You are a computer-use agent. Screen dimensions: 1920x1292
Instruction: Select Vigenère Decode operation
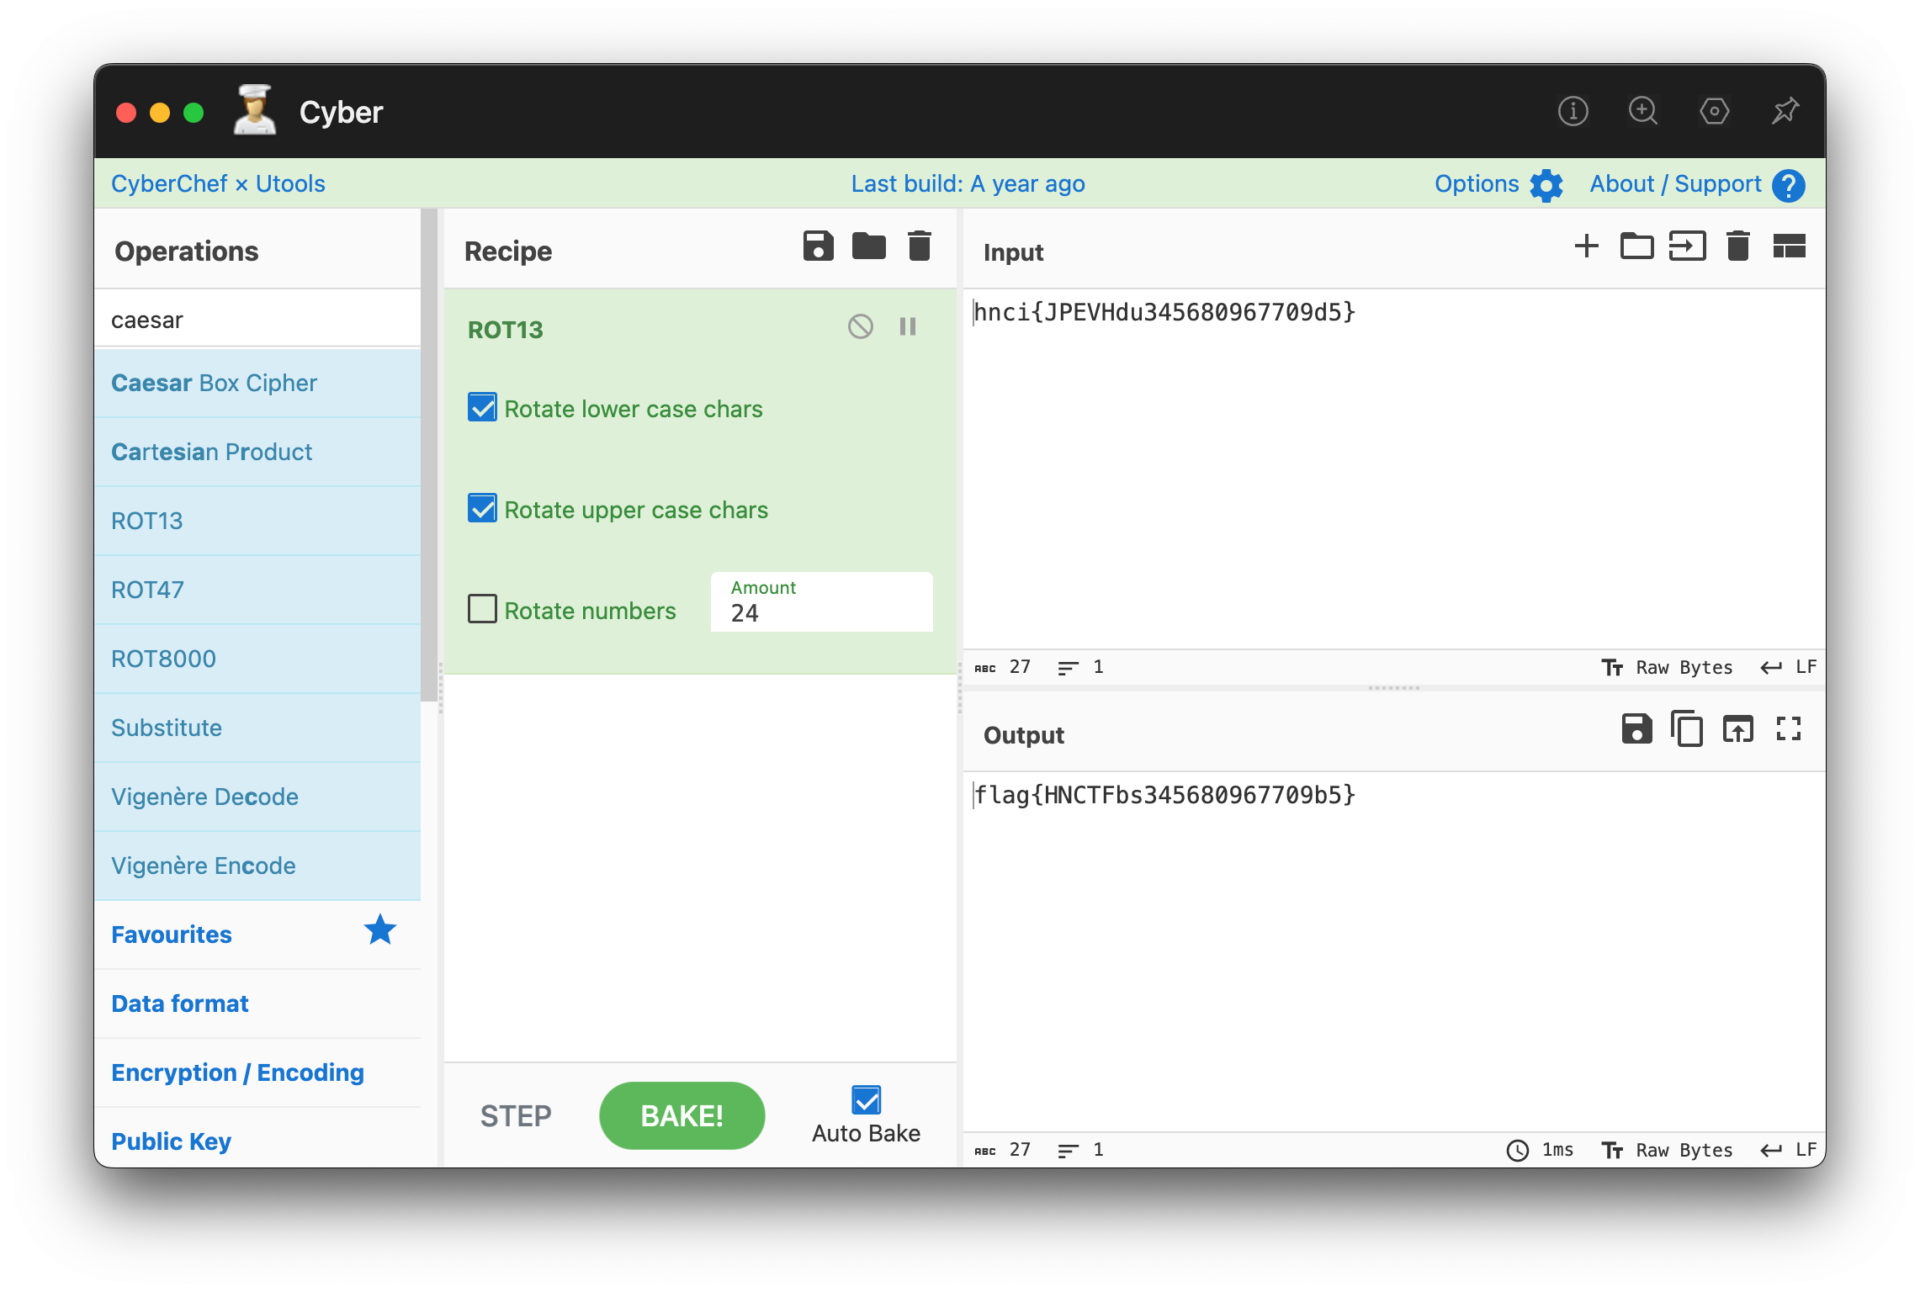(257, 797)
